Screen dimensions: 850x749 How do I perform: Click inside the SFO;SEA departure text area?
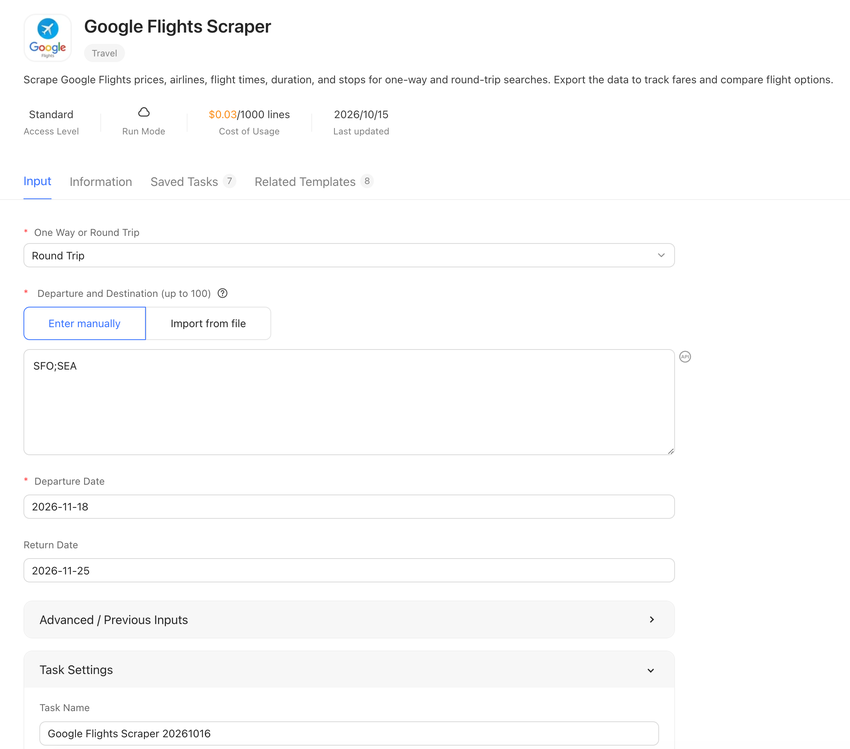[x=349, y=402]
